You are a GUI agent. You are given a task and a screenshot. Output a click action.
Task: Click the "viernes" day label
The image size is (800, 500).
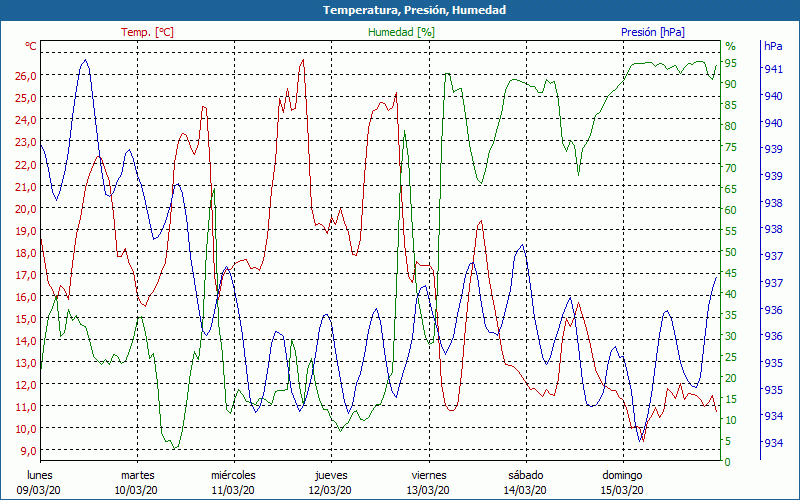coord(429,476)
